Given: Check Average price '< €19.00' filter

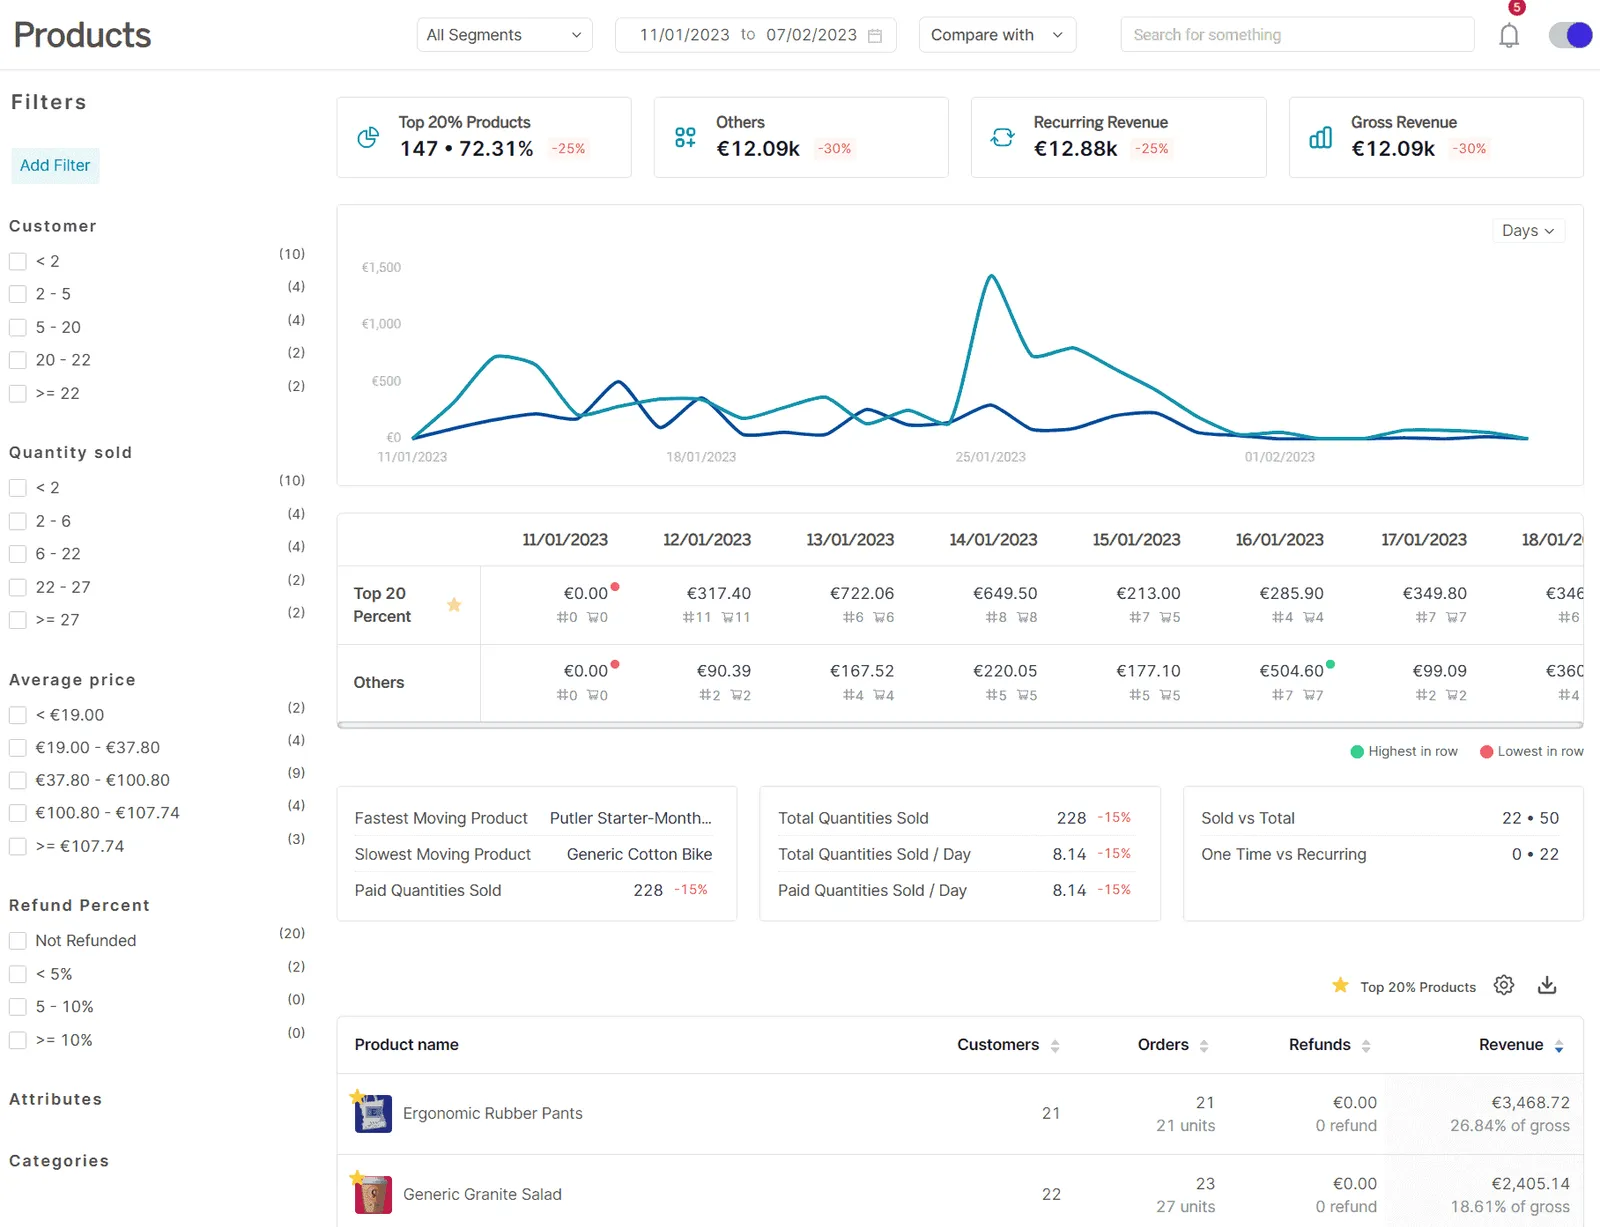Looking at the screenshot, I should 18,715.
